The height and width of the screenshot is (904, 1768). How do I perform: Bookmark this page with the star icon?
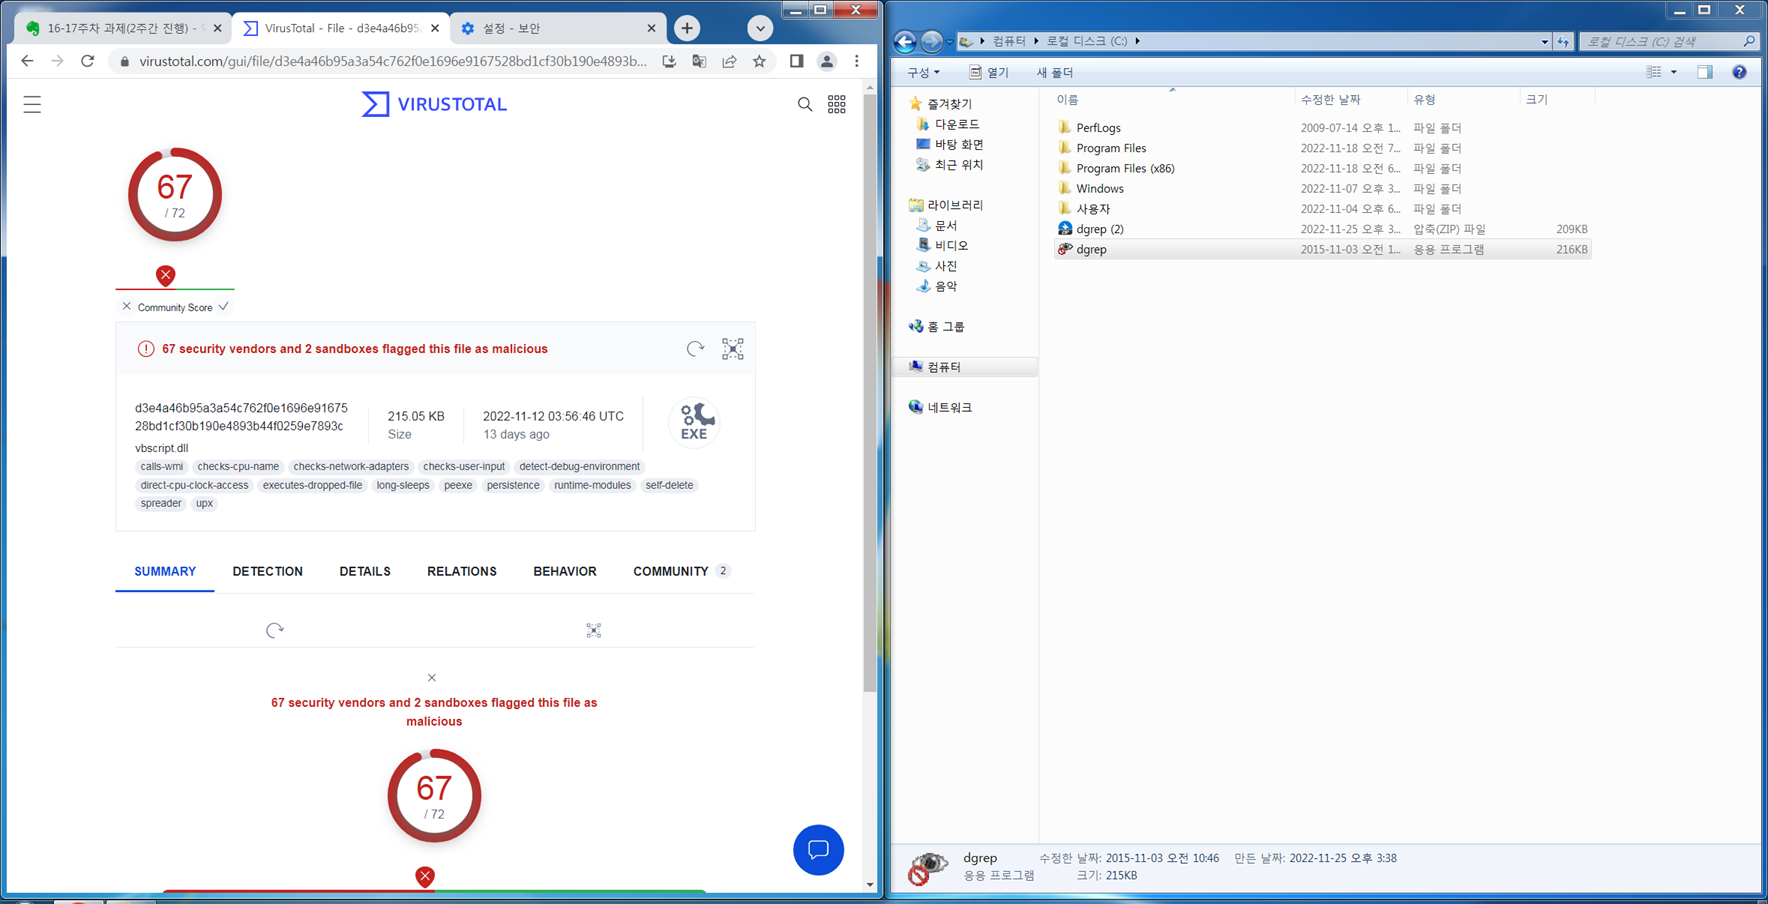(x=760, y=61)
